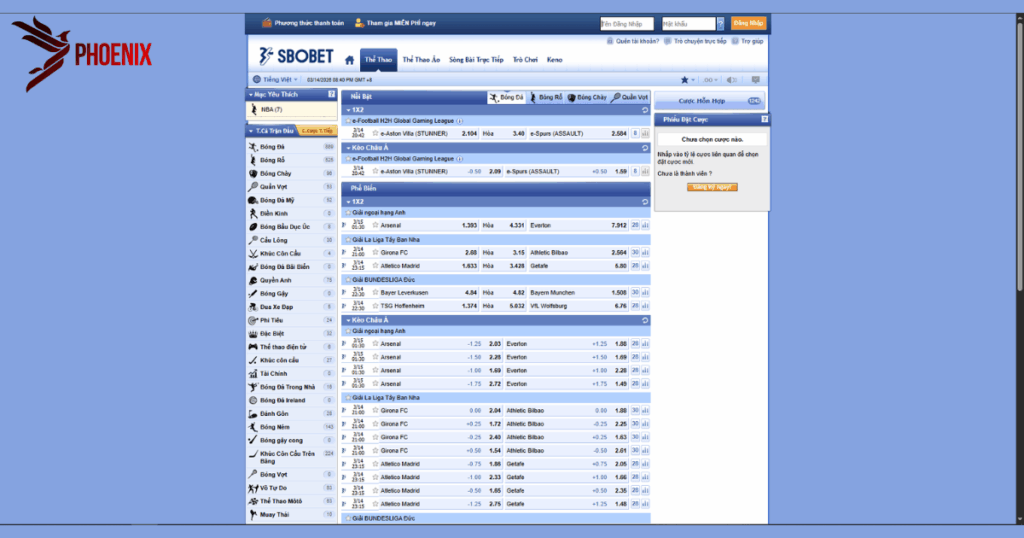Star the Arsenal row with odds 1.393
This screenshot has height=538, width=1024.
click(375, 225)
